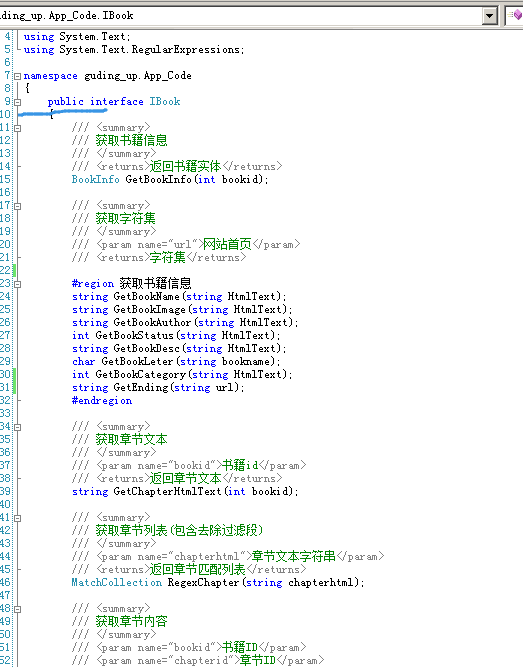The height and width of the screenshot is (667, 523).
Task: Click the GetBookAuthor method declaration
Action: tap(185, 322)
